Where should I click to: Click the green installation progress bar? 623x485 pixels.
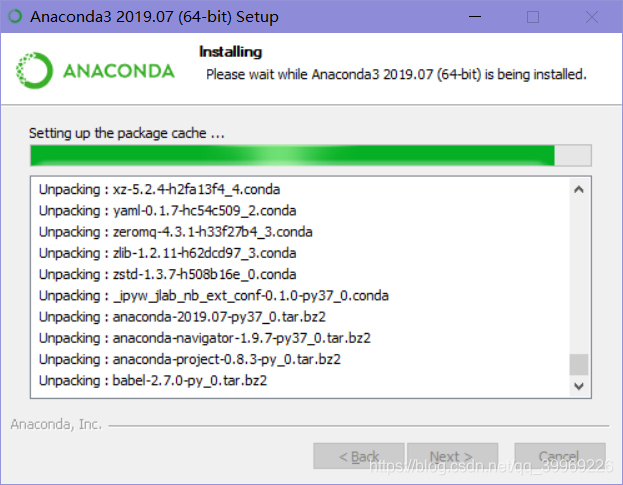311,155
